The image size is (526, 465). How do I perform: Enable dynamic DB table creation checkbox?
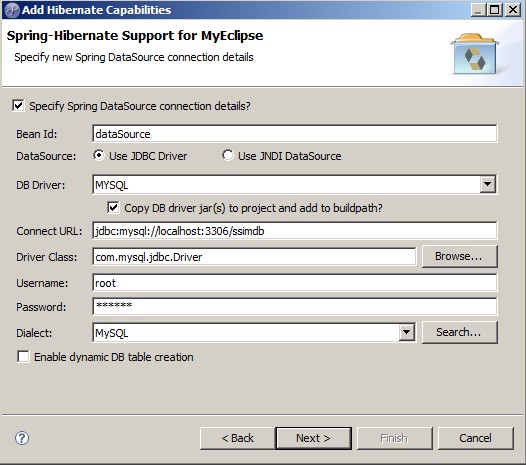pos(23,357)
